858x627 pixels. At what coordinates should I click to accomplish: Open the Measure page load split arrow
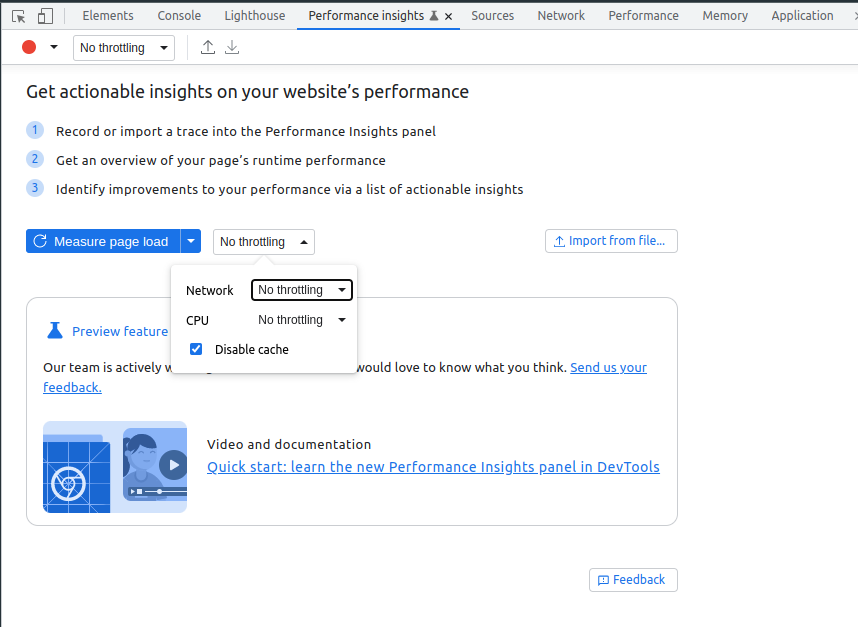coord(191,241)
